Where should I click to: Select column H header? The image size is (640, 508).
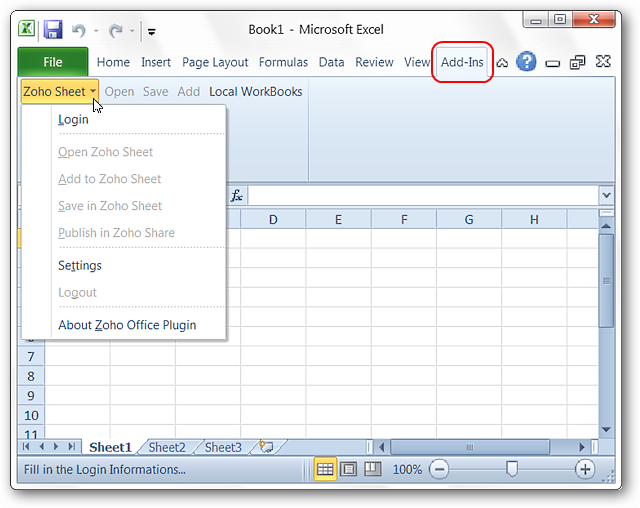tap(534, 220)
